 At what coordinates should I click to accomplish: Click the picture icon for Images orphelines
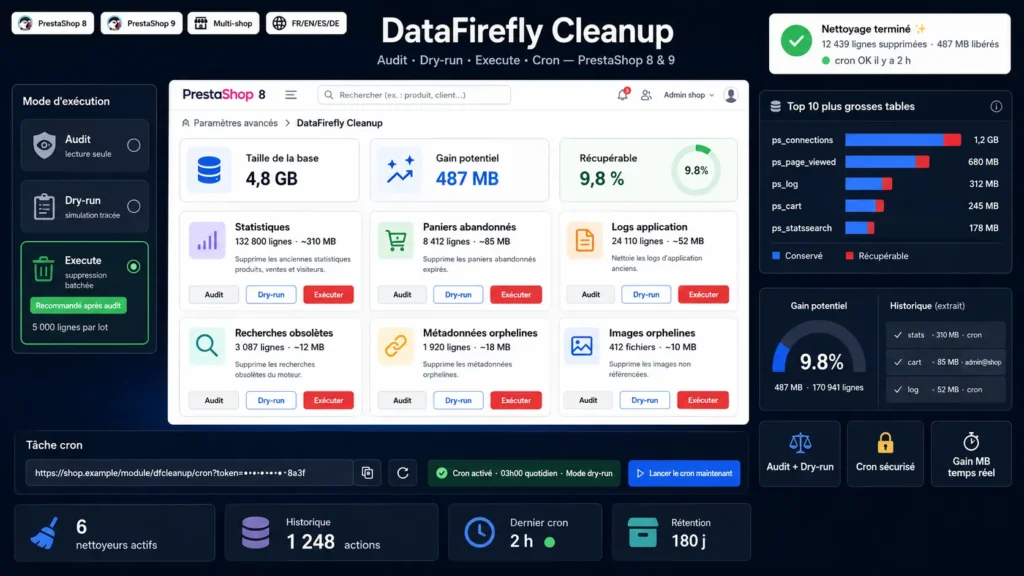[581, 345]
